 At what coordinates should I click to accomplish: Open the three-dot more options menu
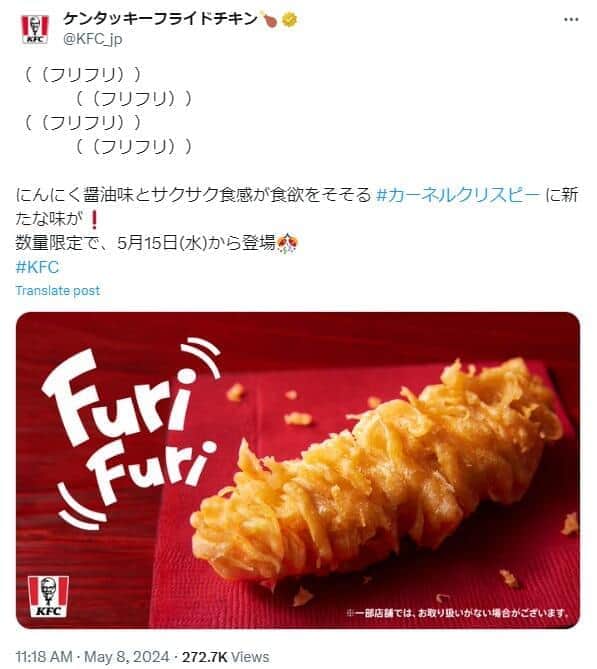click(x=571, y=20)
